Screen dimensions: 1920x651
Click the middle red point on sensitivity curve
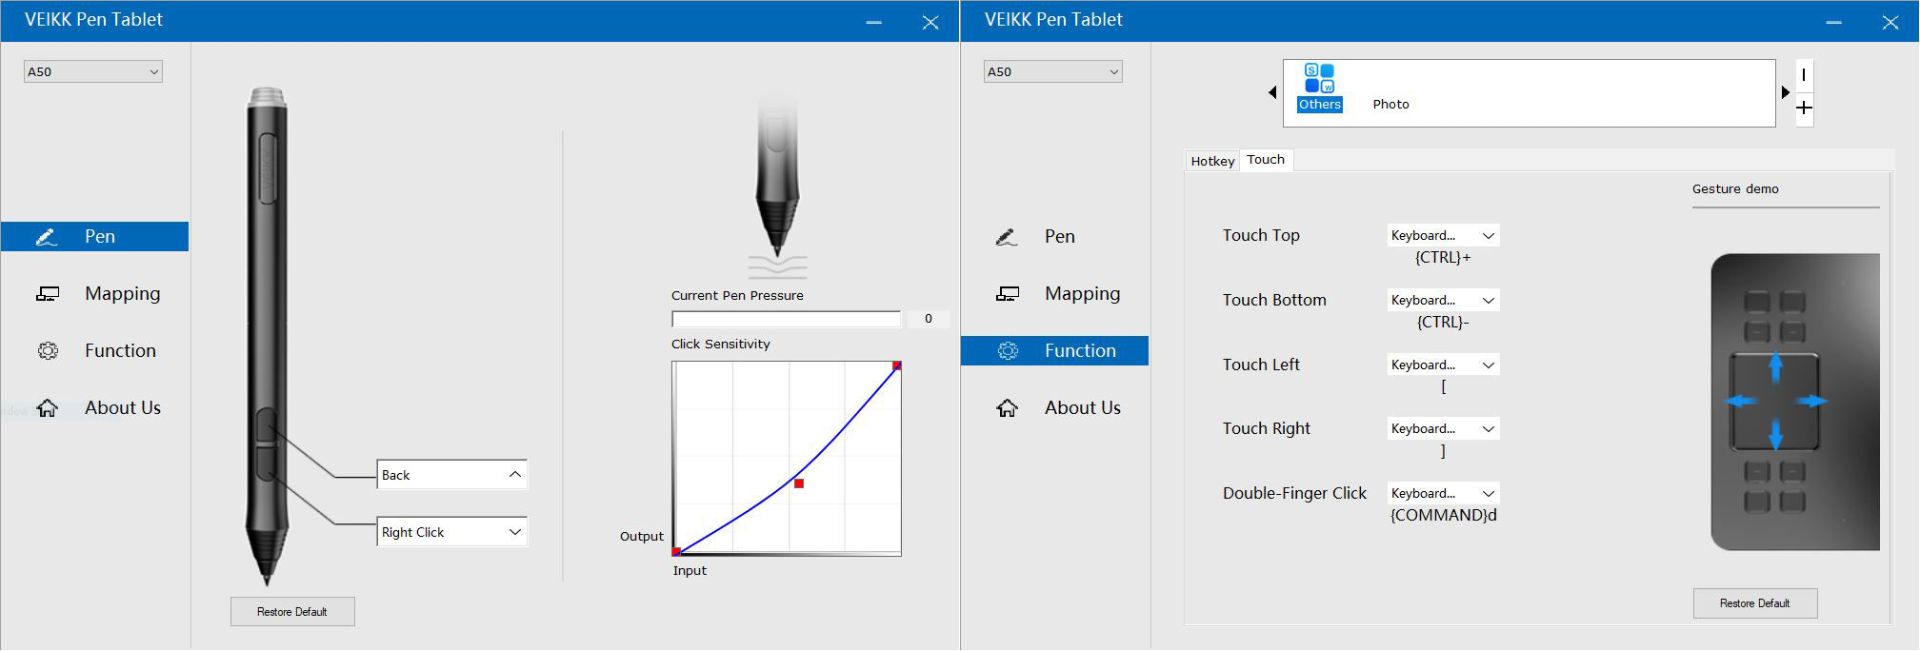click(799, 484)
